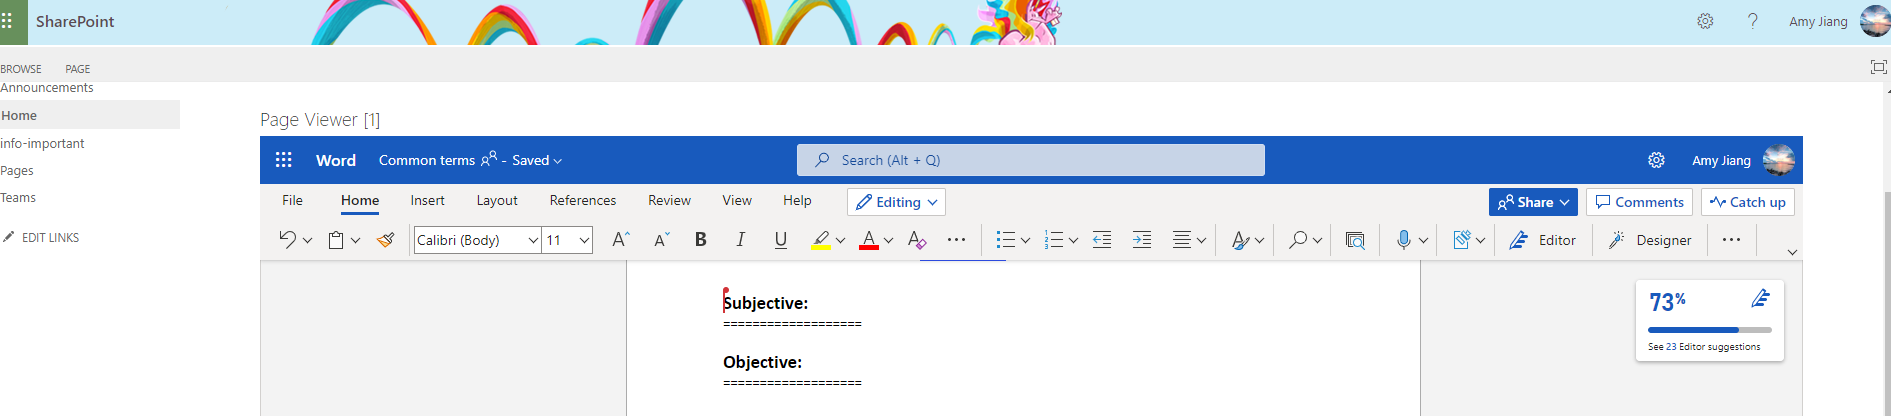Click the 73% Editor score progress bar
Image resolution: width=1891 pixels, height=416 pixels.
pyautogui.click(x=1709, y=329)
